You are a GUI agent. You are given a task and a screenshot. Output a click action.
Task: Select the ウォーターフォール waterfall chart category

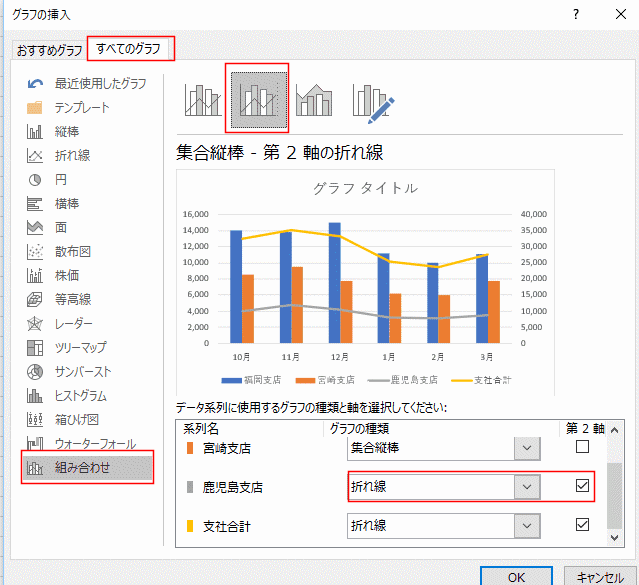94,443
